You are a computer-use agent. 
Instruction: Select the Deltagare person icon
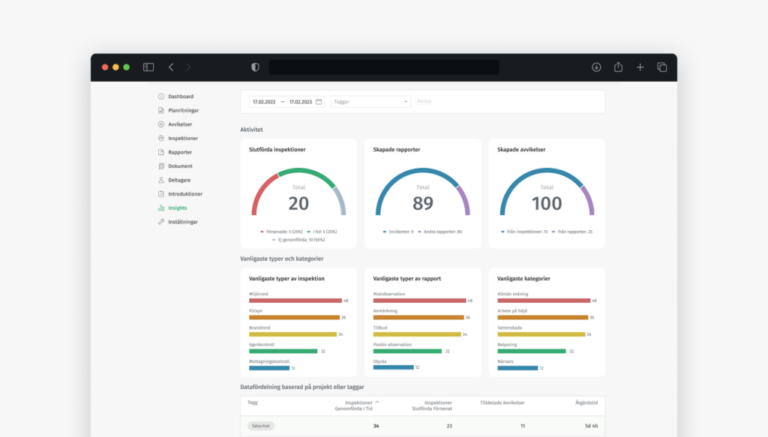pos(161,180)
